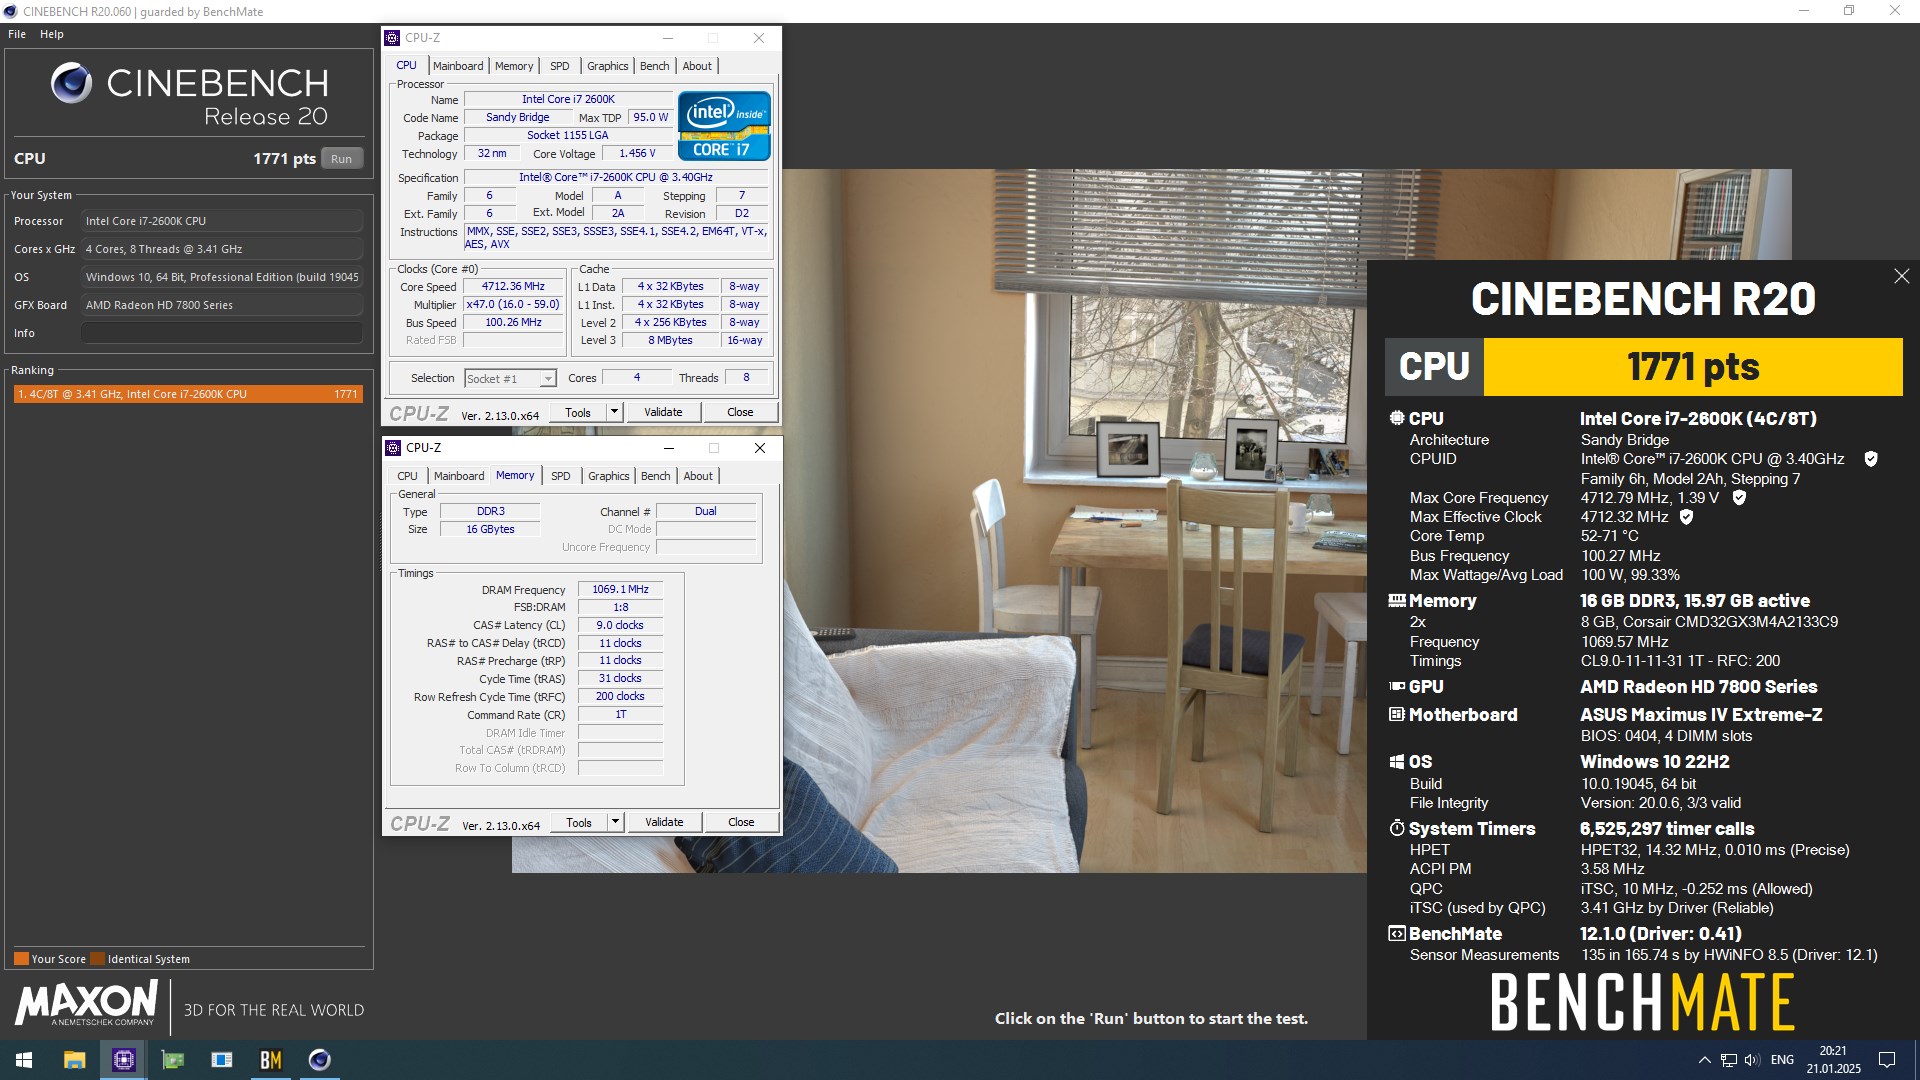The width and height of the screenshot is (1920, 1080).
Task: Click the upper CPU-Z window title icon
Action: pos(393,38)
